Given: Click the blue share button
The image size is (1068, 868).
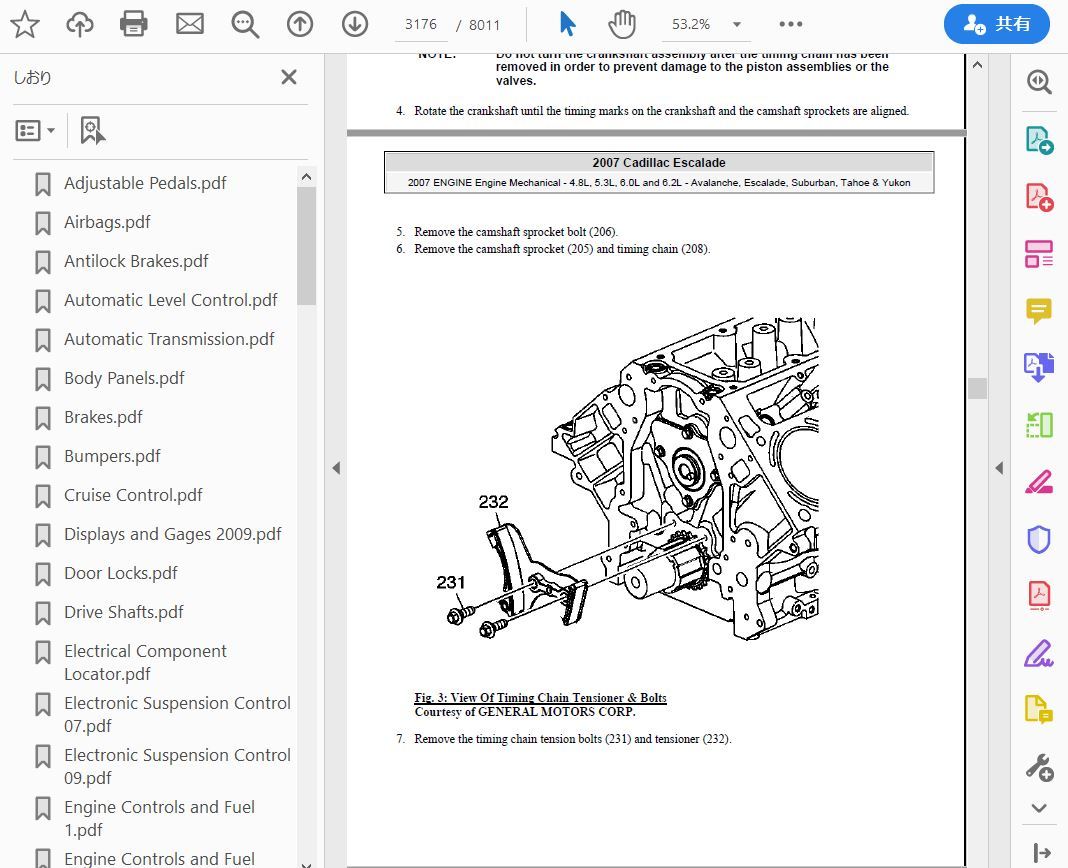Looking at the screenshot, I should [x=996, y=24].
